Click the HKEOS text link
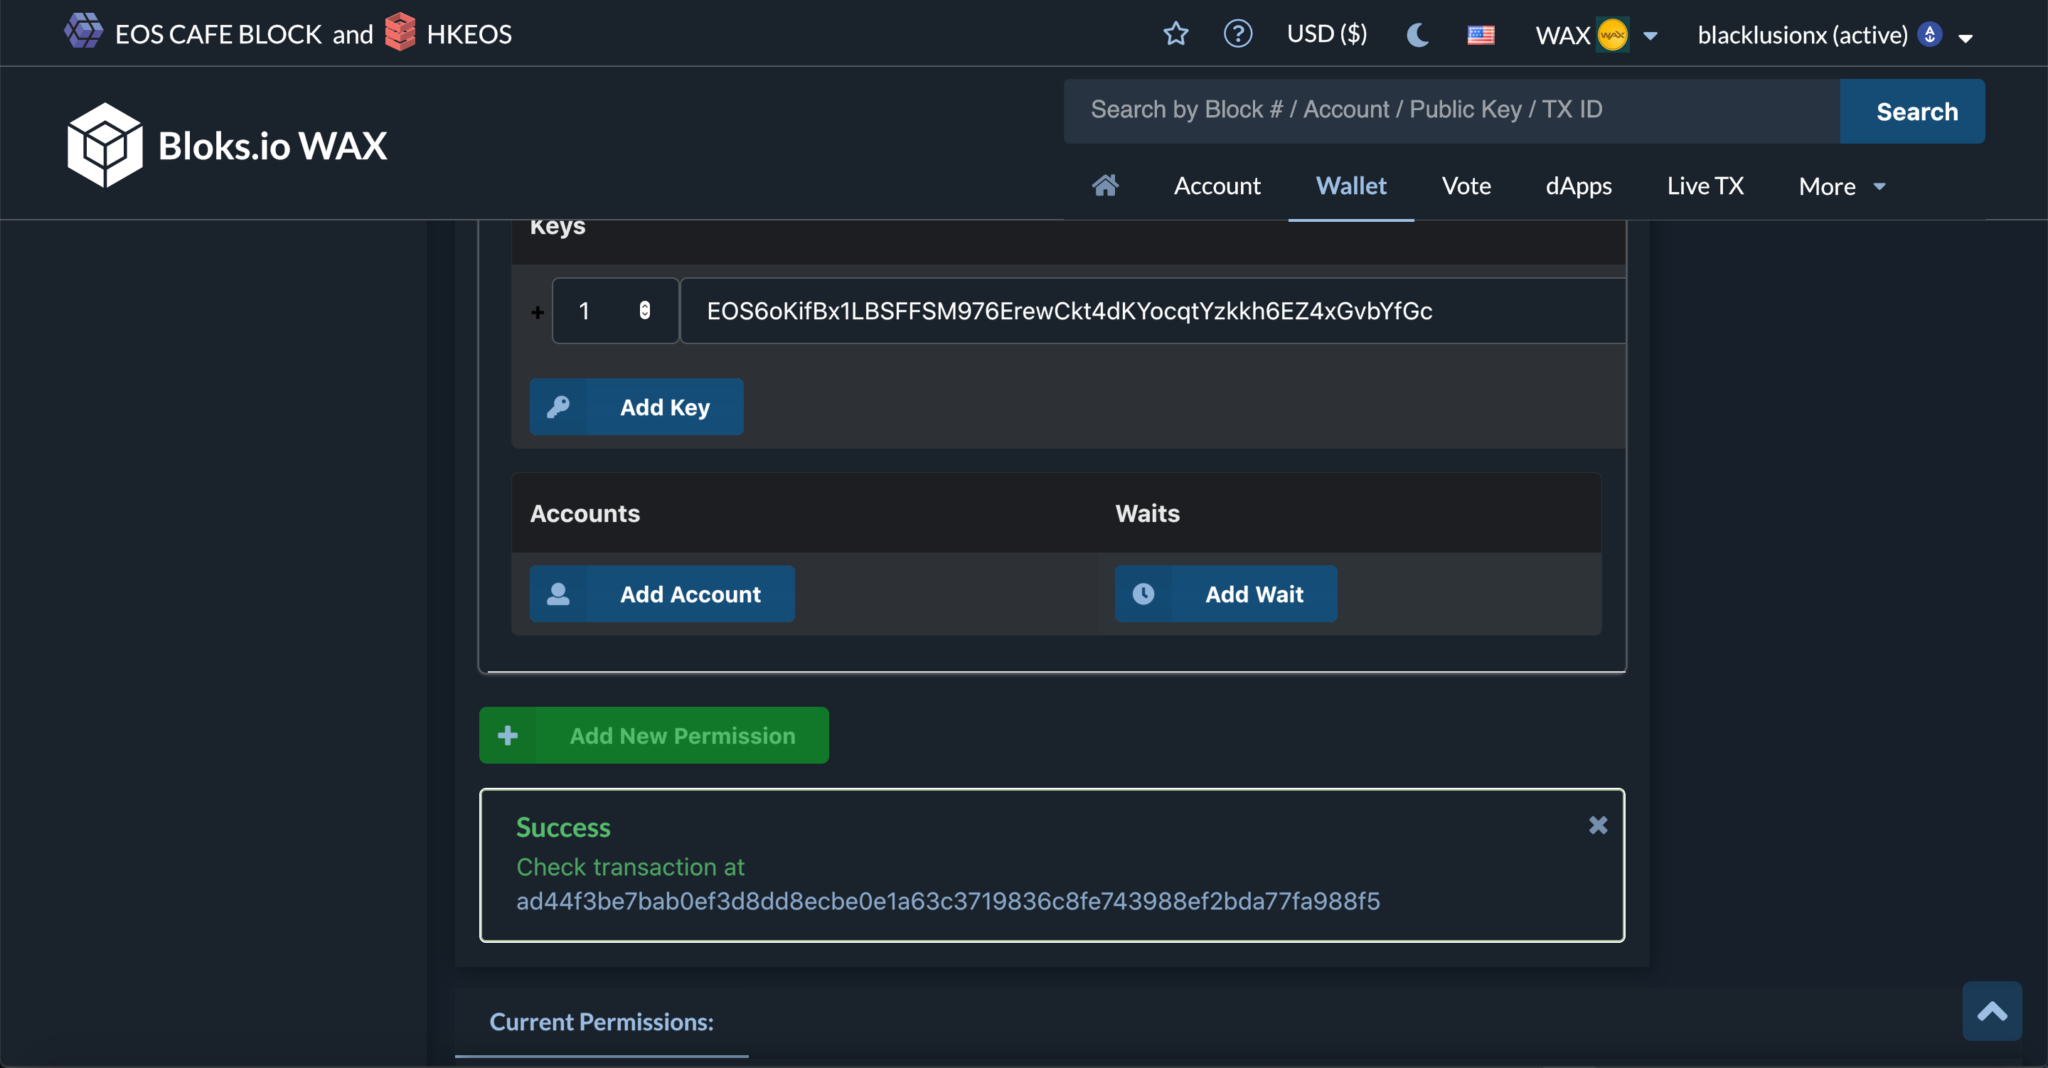The width and height of the screenshot is (2048, 1068). [x=469, y=34]
